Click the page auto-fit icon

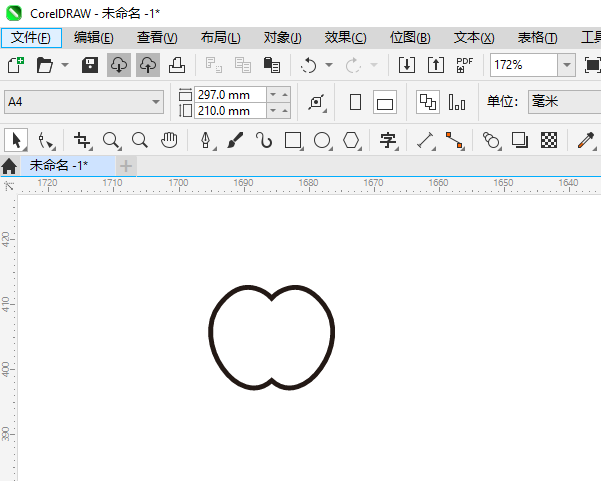[317, 102]
